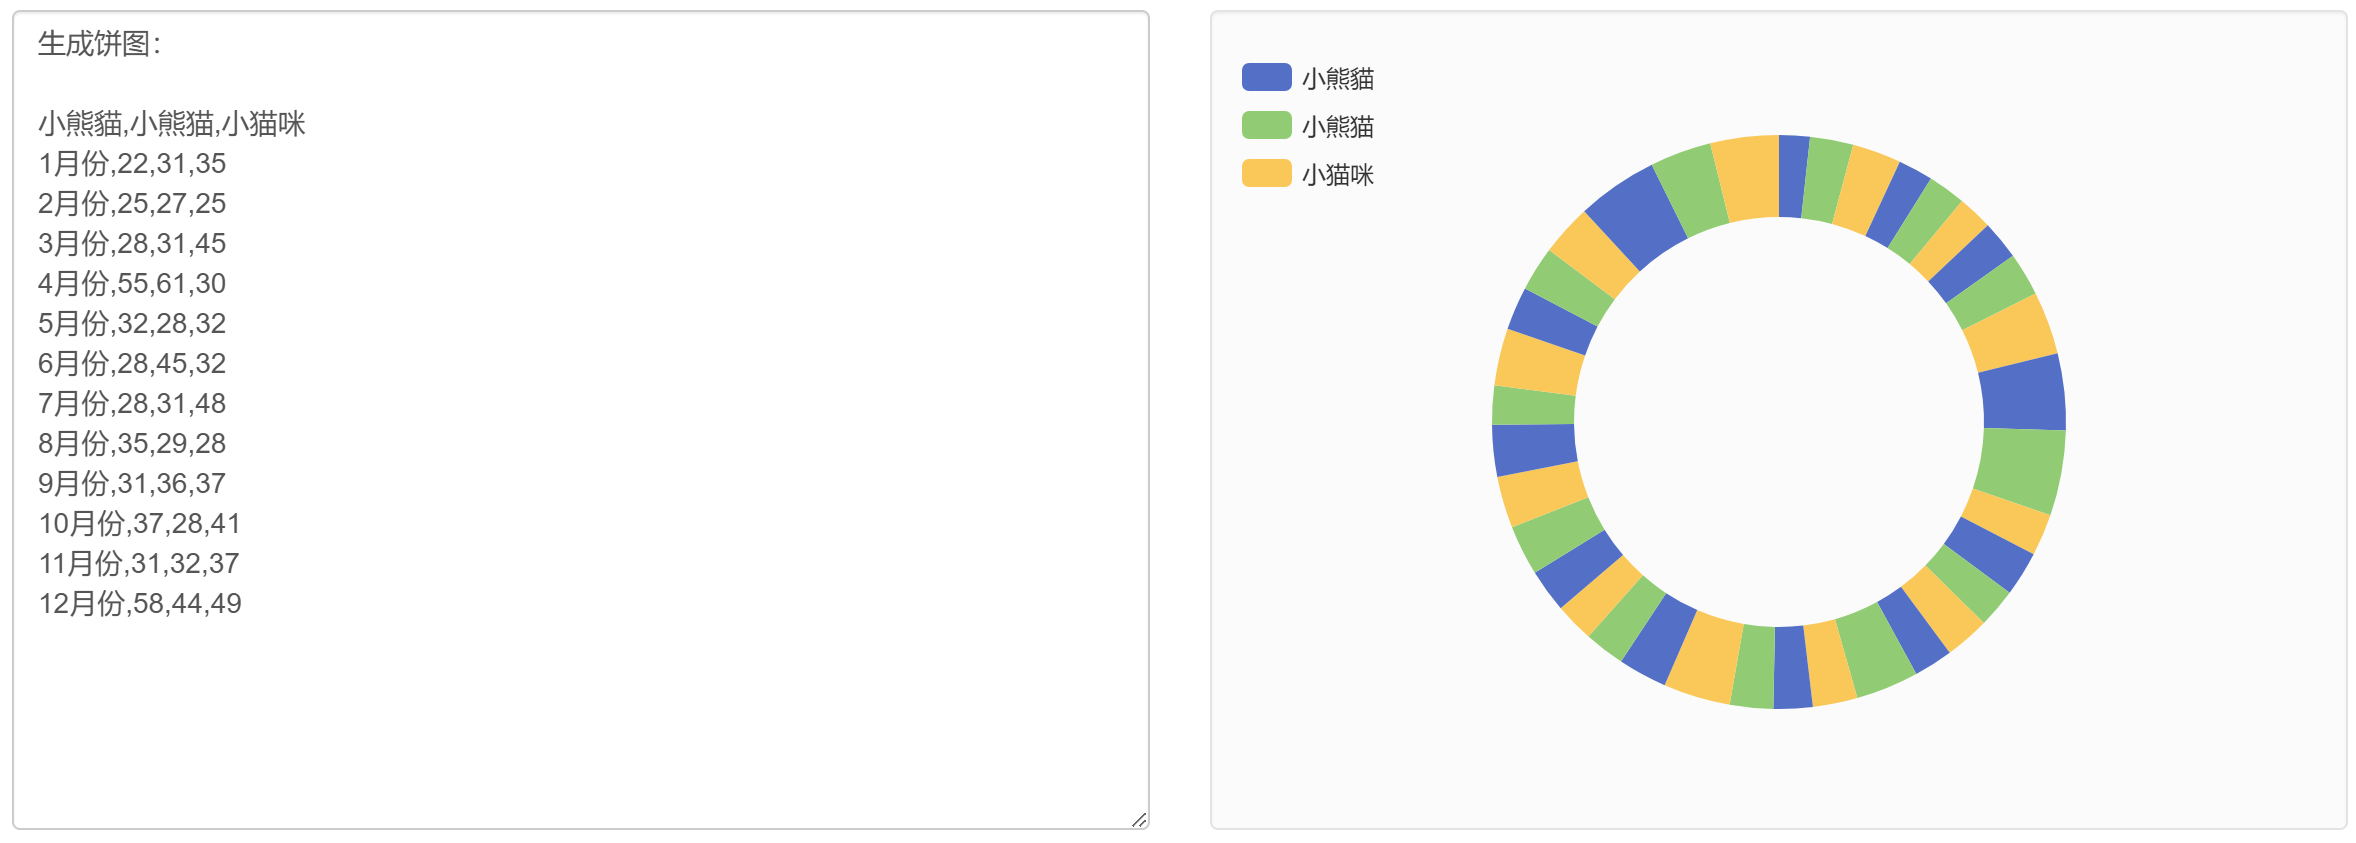Click the 小熊猫 label beside green swatch

[1337, 126]
